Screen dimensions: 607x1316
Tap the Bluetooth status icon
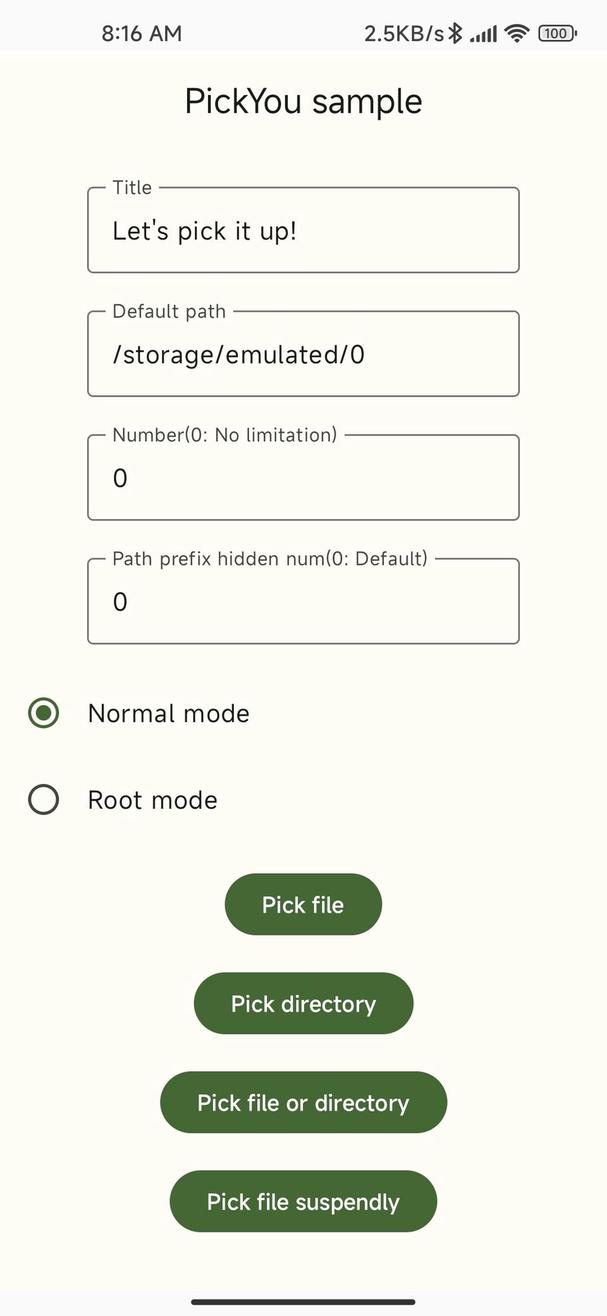[x=455, y=33]
